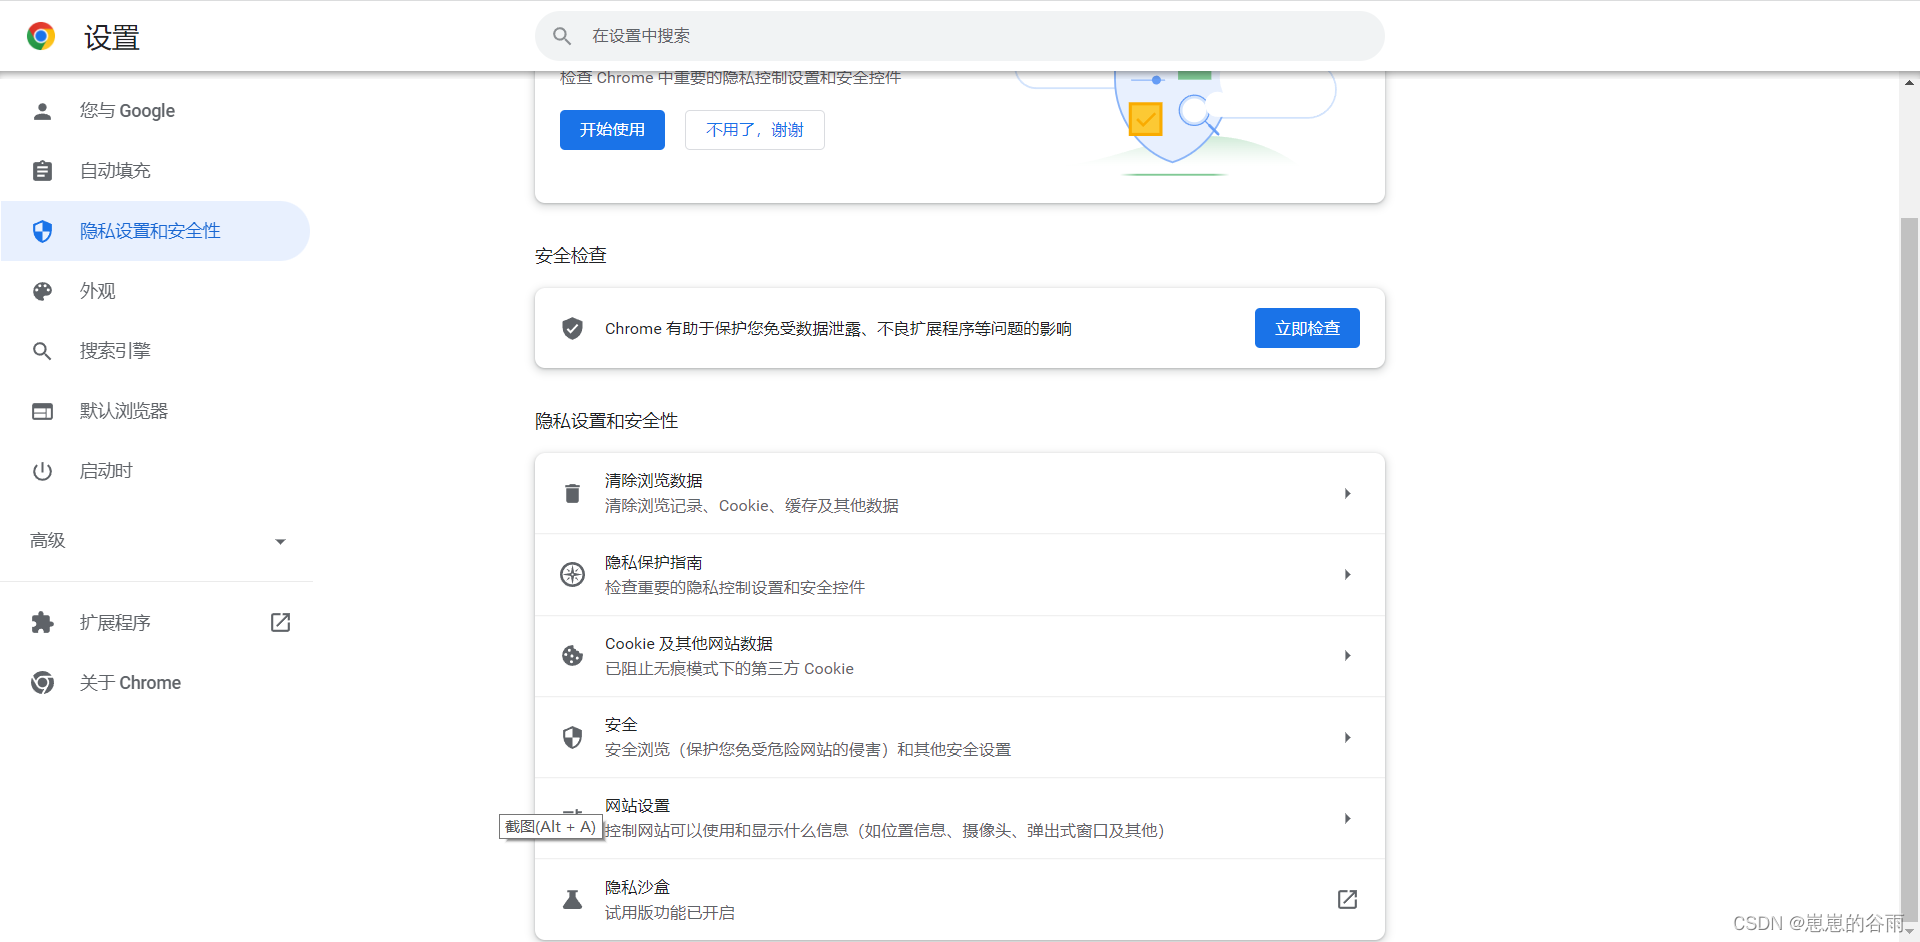Open 扩展程序 from the sidebar
Image resolution: width=1920 pixels, height=942 pixels.
[156, 623]
